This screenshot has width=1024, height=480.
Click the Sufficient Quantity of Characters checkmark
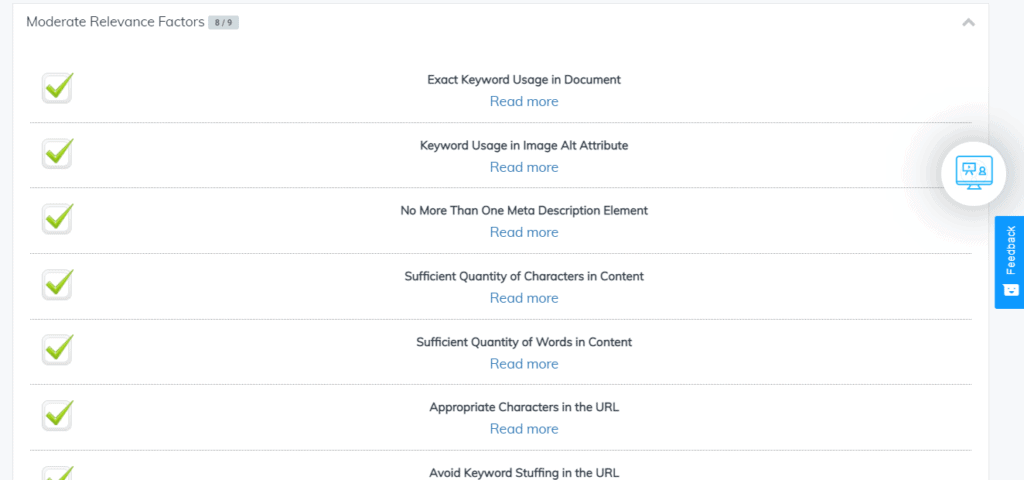pos(57,284)
